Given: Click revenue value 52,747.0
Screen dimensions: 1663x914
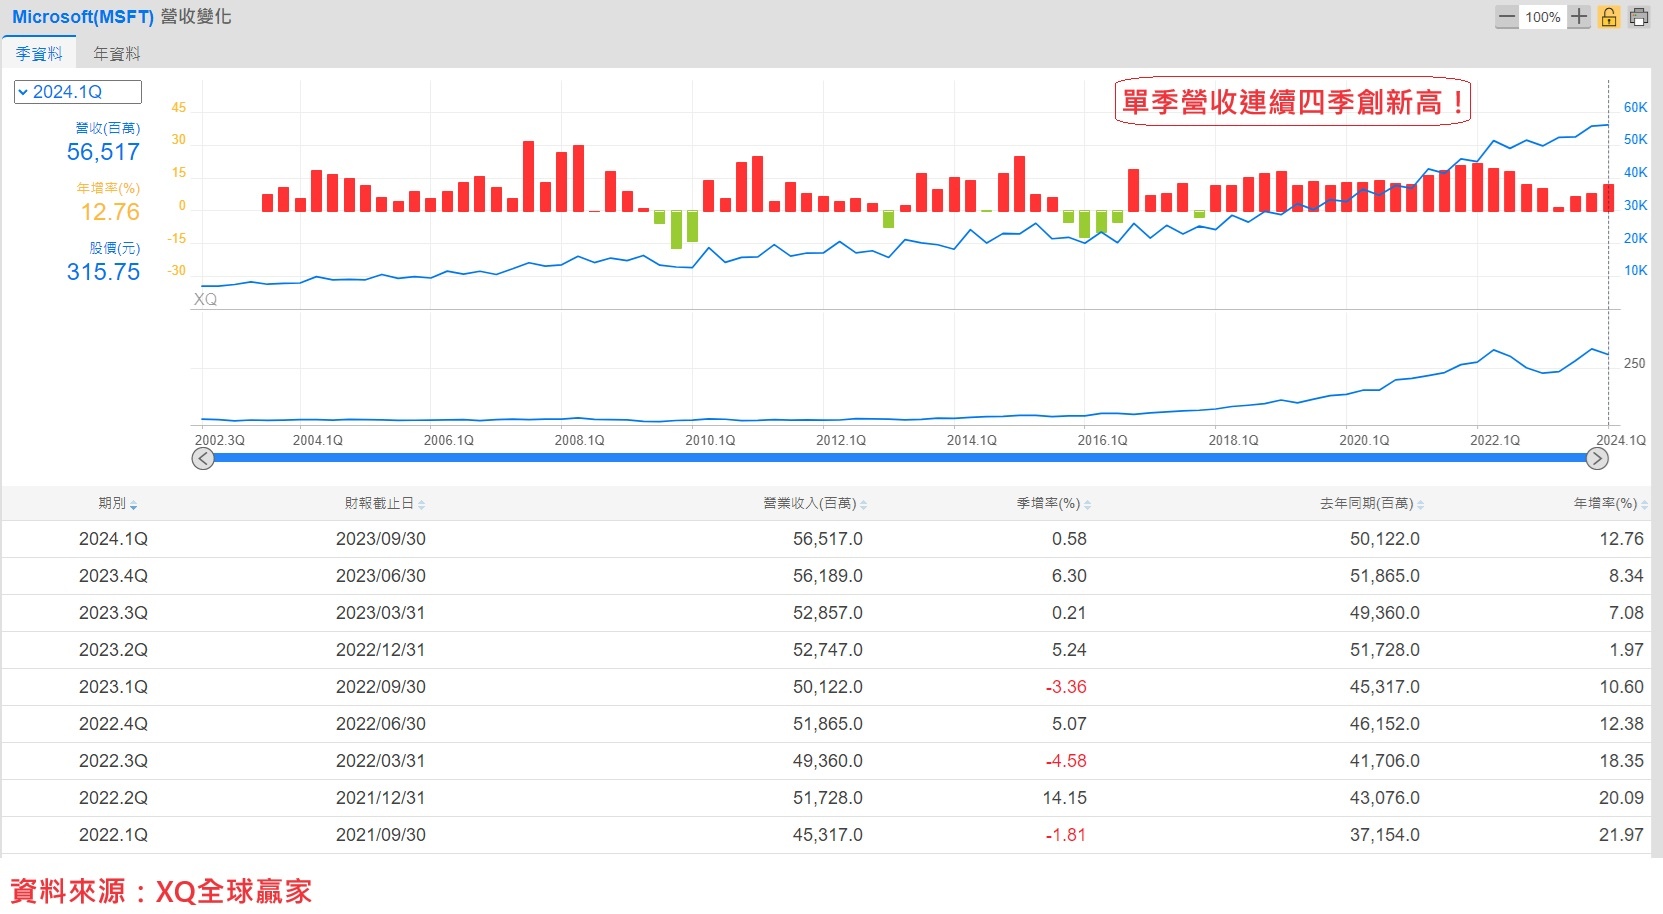Looking at the screenshot, I should coord(828,650).
